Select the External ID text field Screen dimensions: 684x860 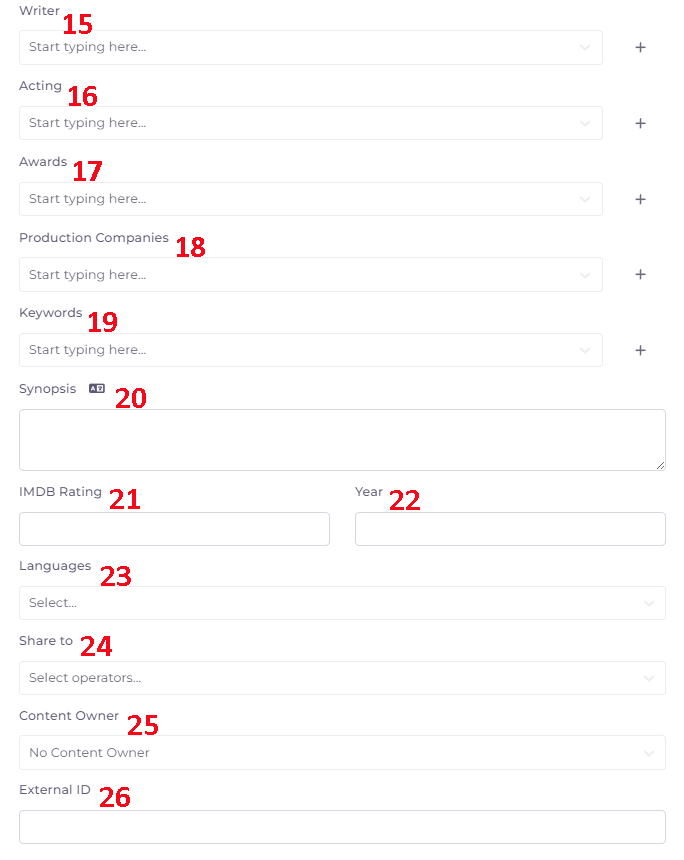tap(342, 827)
